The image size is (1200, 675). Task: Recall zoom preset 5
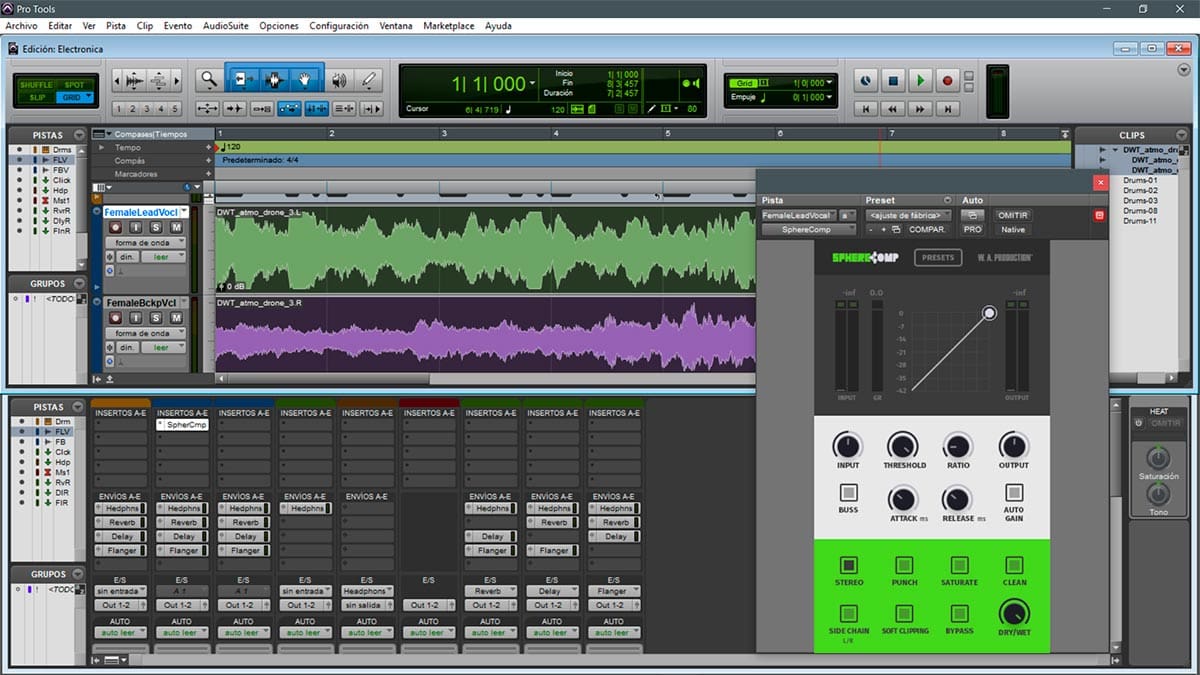[x=175, y=109]
